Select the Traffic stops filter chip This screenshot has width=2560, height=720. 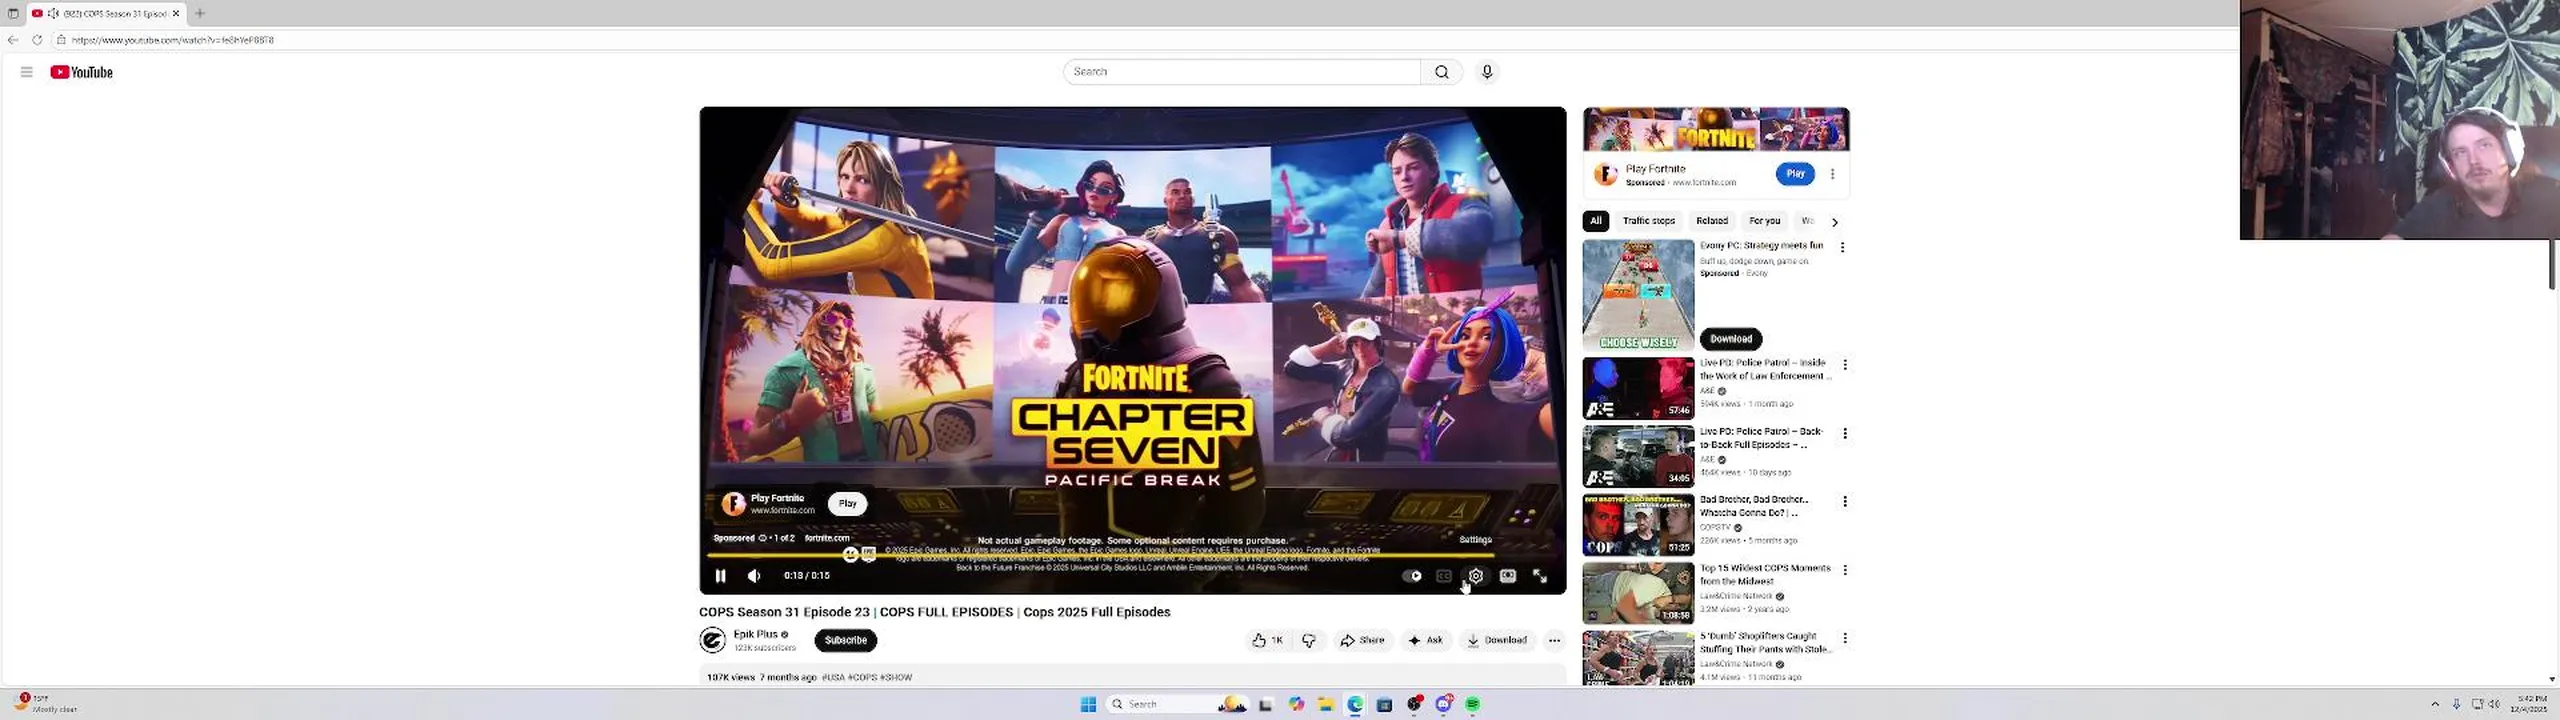click(1649, 221)
